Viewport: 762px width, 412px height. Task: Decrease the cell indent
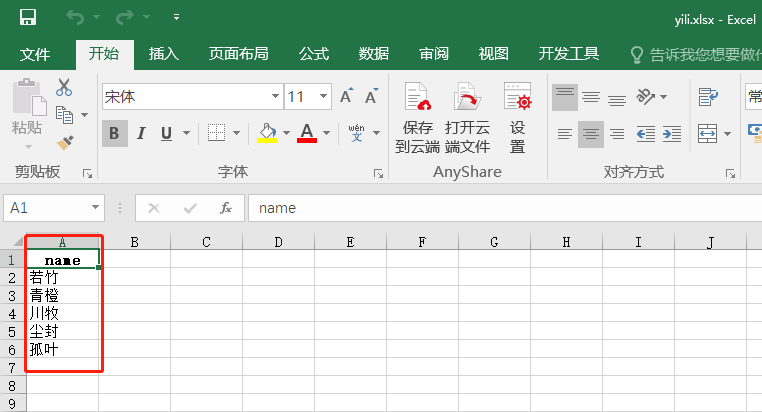pyautogui.click(x=645, y=134)
